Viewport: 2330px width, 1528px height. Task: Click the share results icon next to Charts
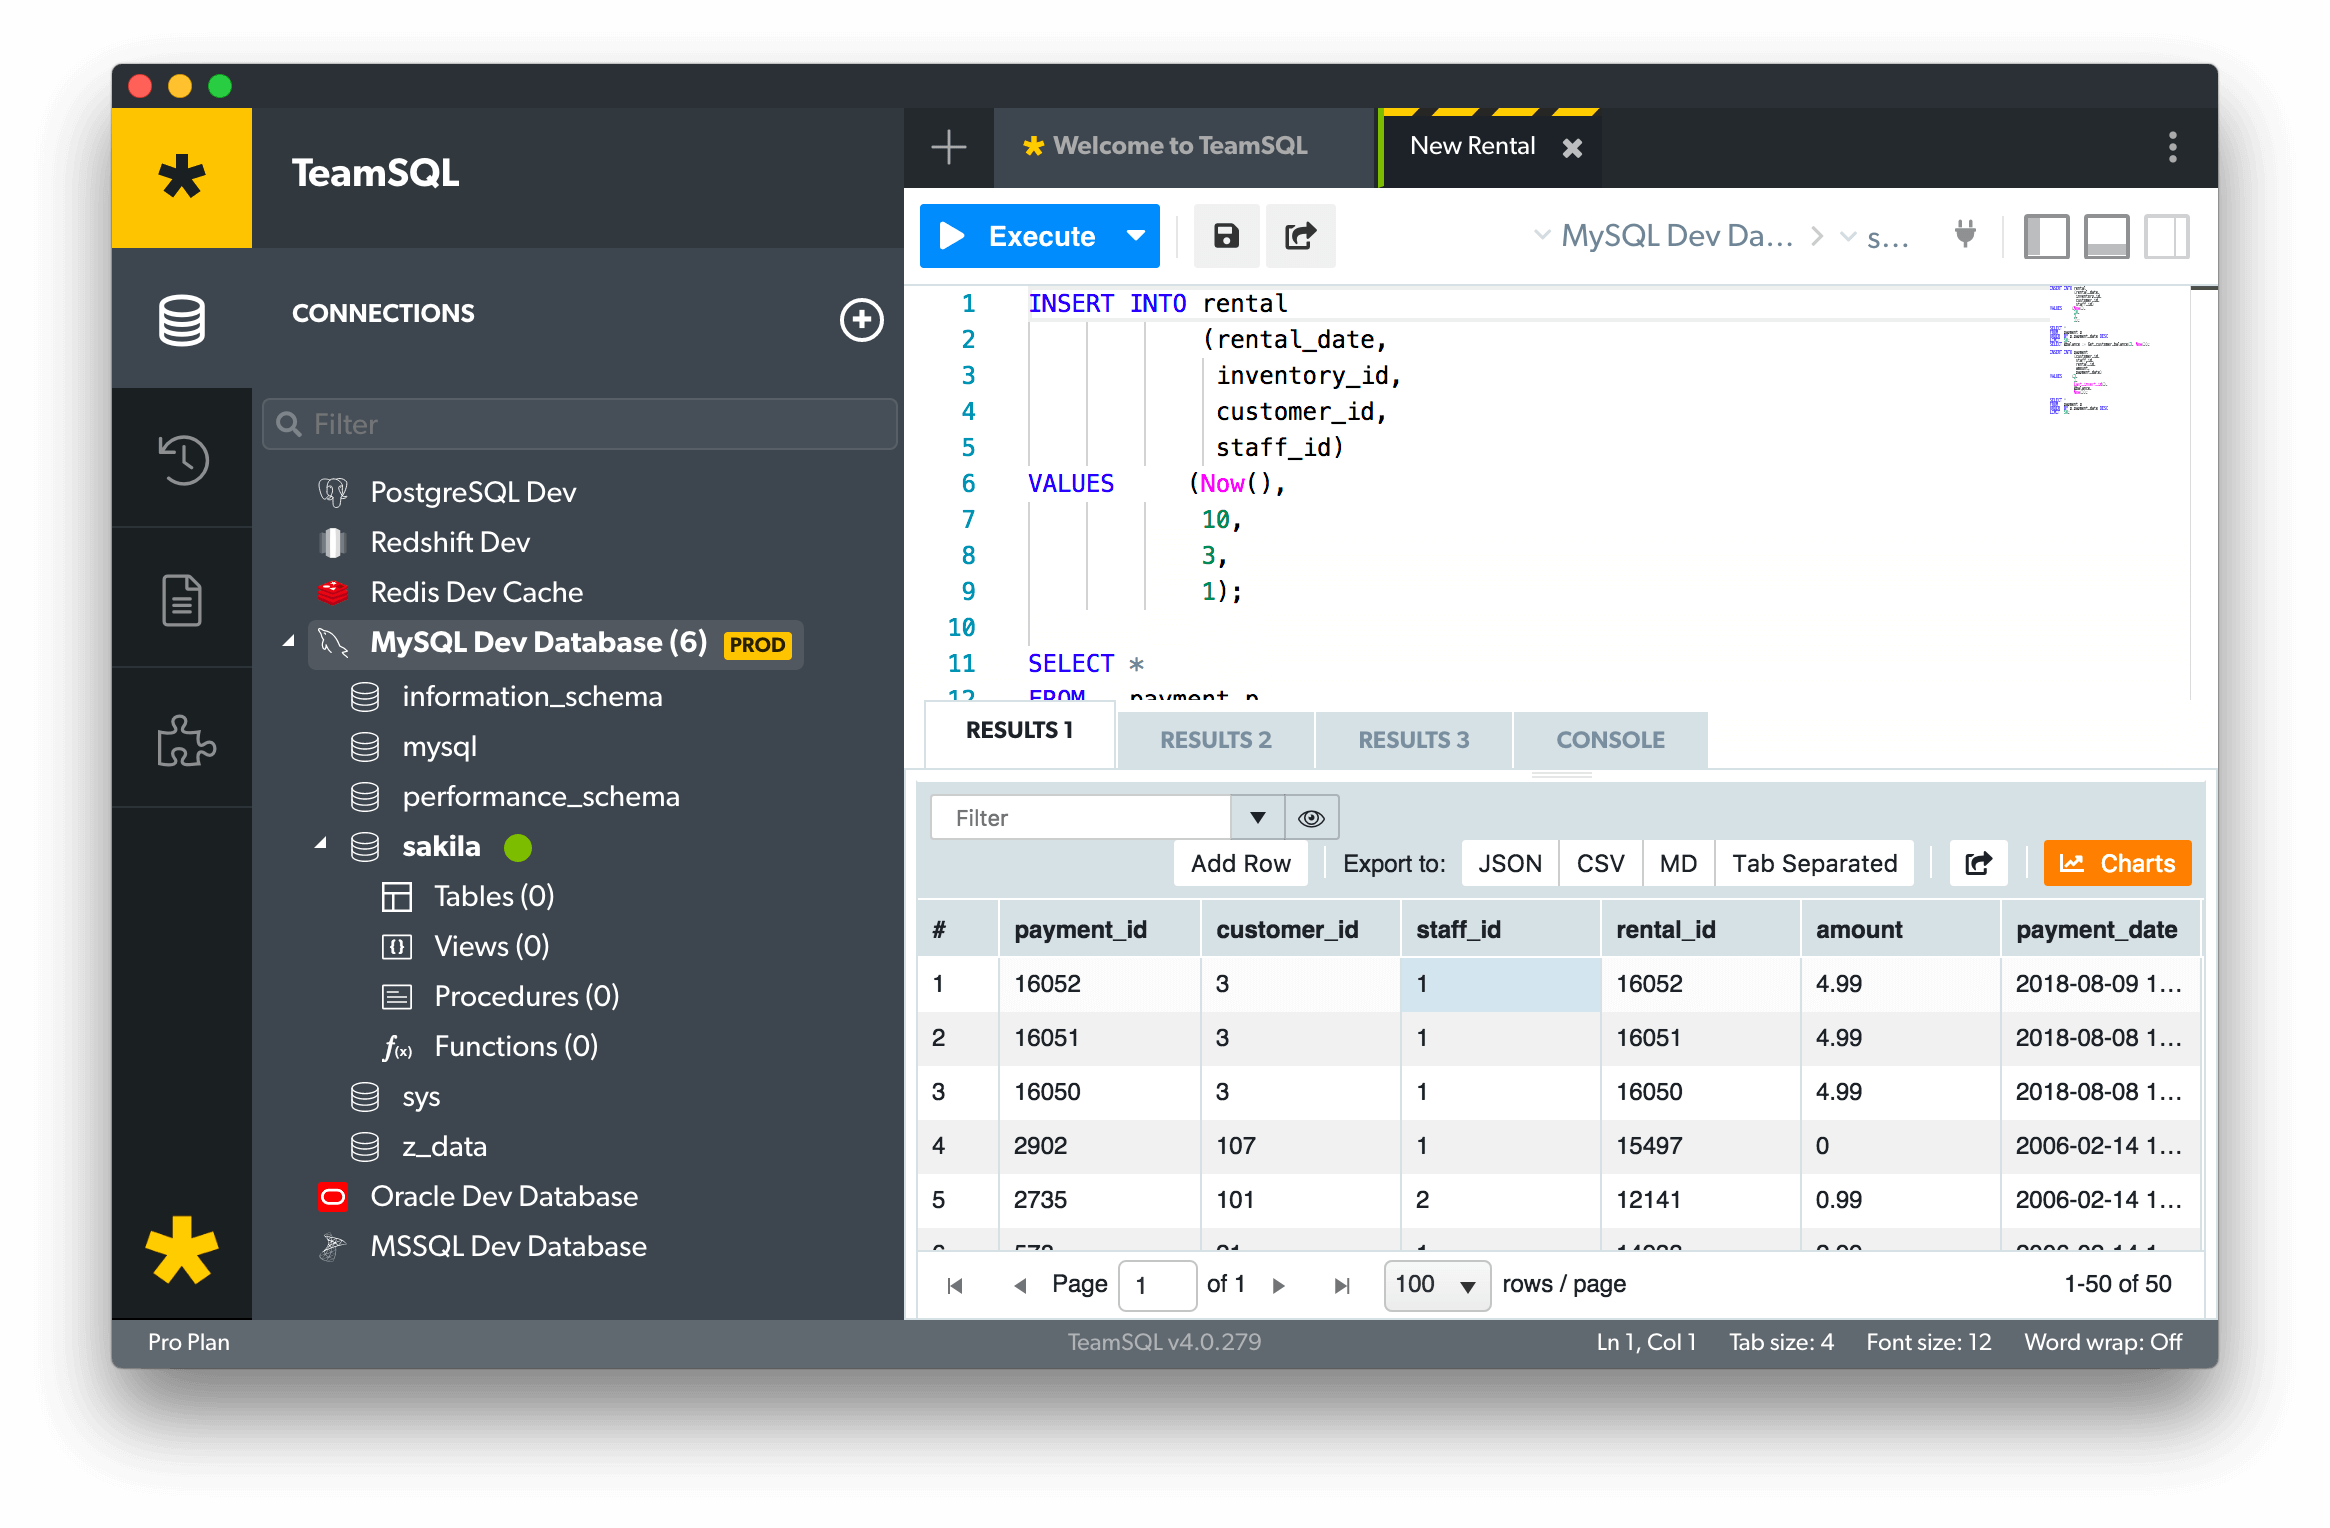click(x=1978, y=862)
